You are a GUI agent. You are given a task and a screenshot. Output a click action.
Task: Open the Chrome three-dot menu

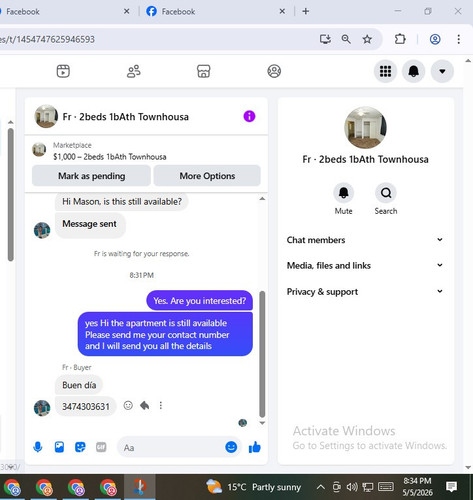point(459,39)
